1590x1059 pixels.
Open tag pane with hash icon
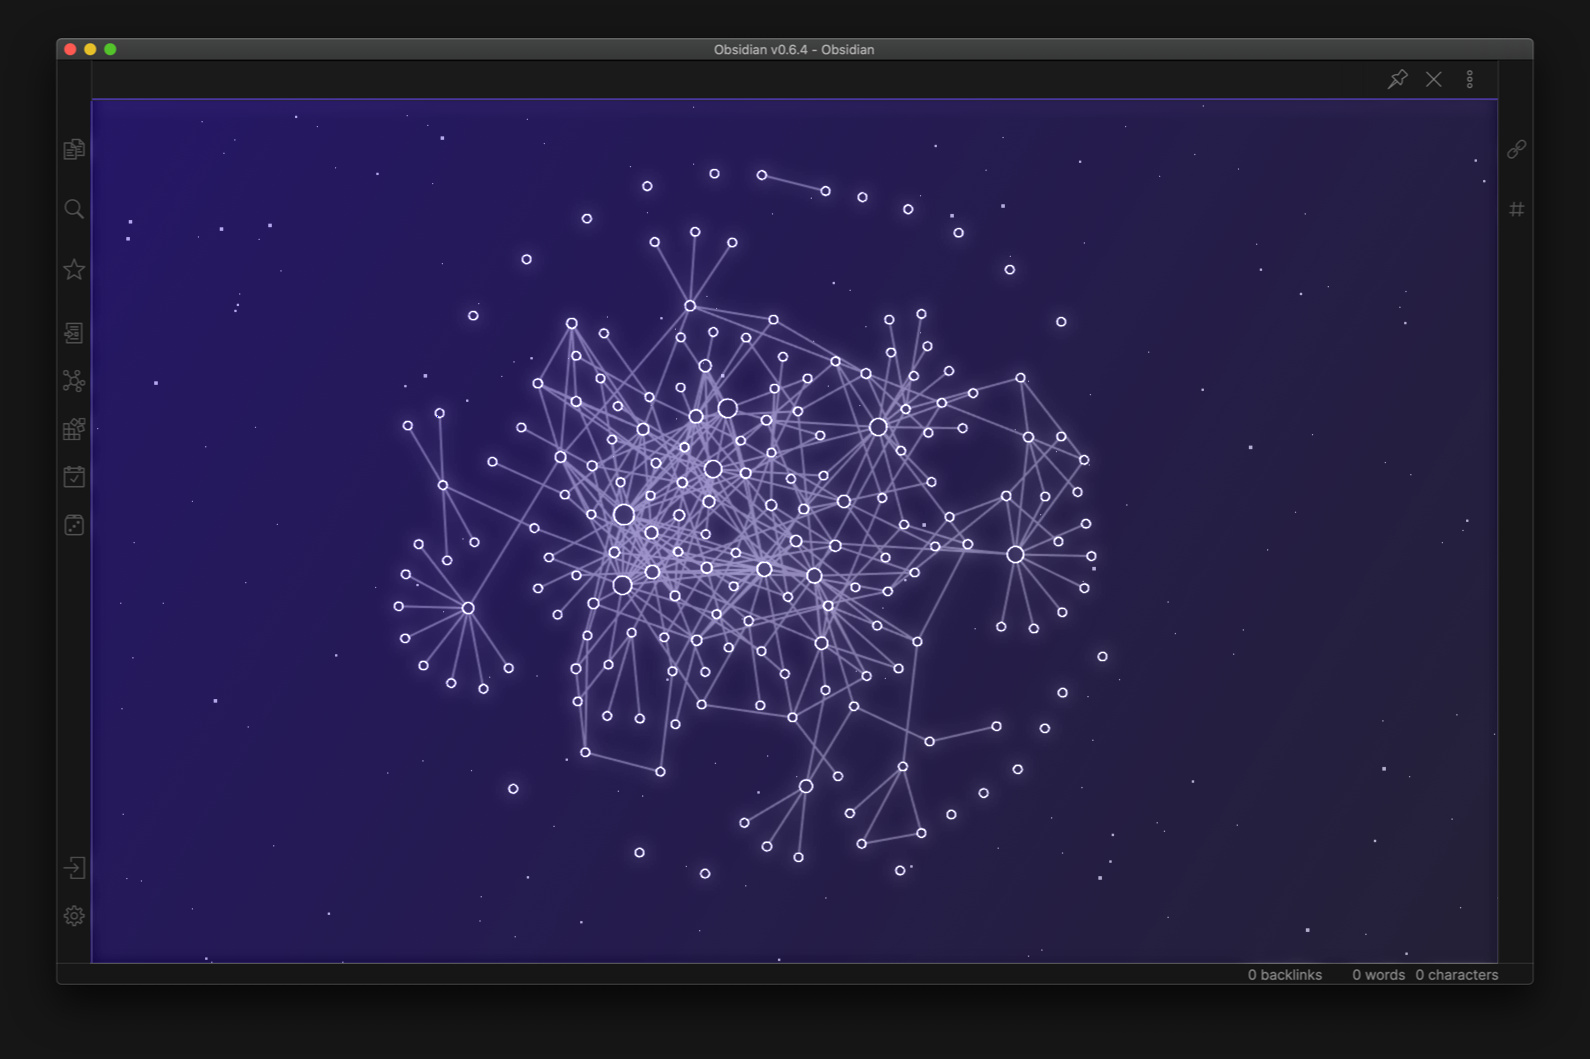pyautogui.click(x=1516, y=209)
